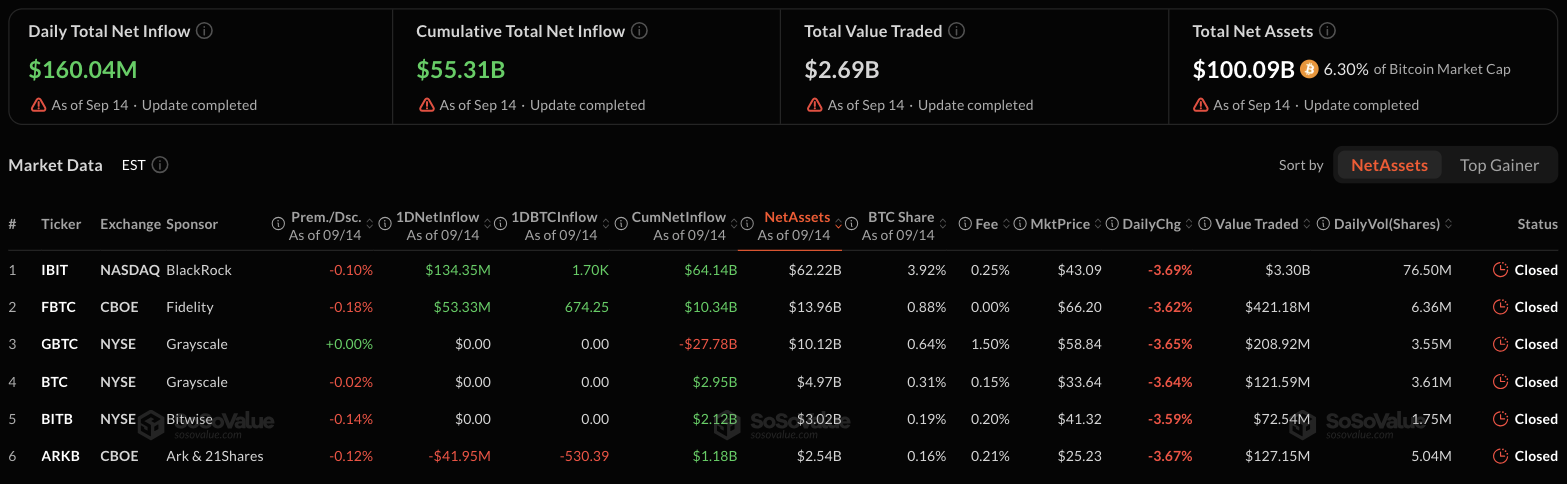Click warning triangle under Cumulative Total Net Inflow

point(426,105)
